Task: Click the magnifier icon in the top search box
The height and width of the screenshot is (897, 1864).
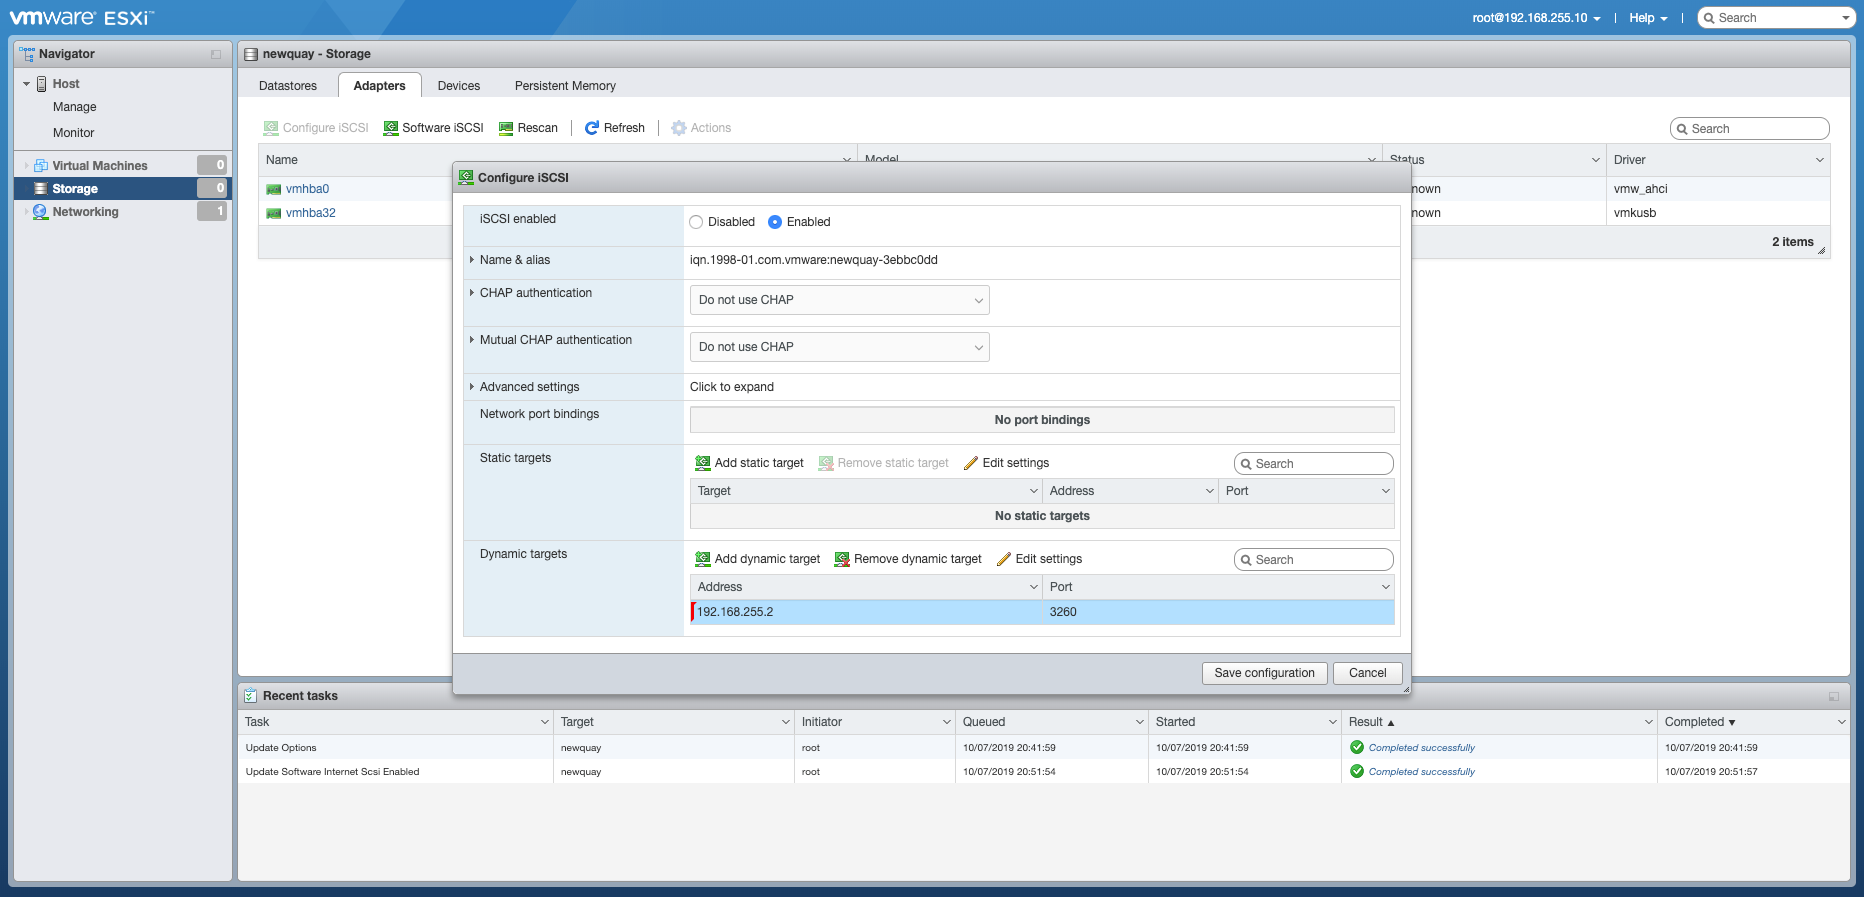Action: tap(1710, 18)
